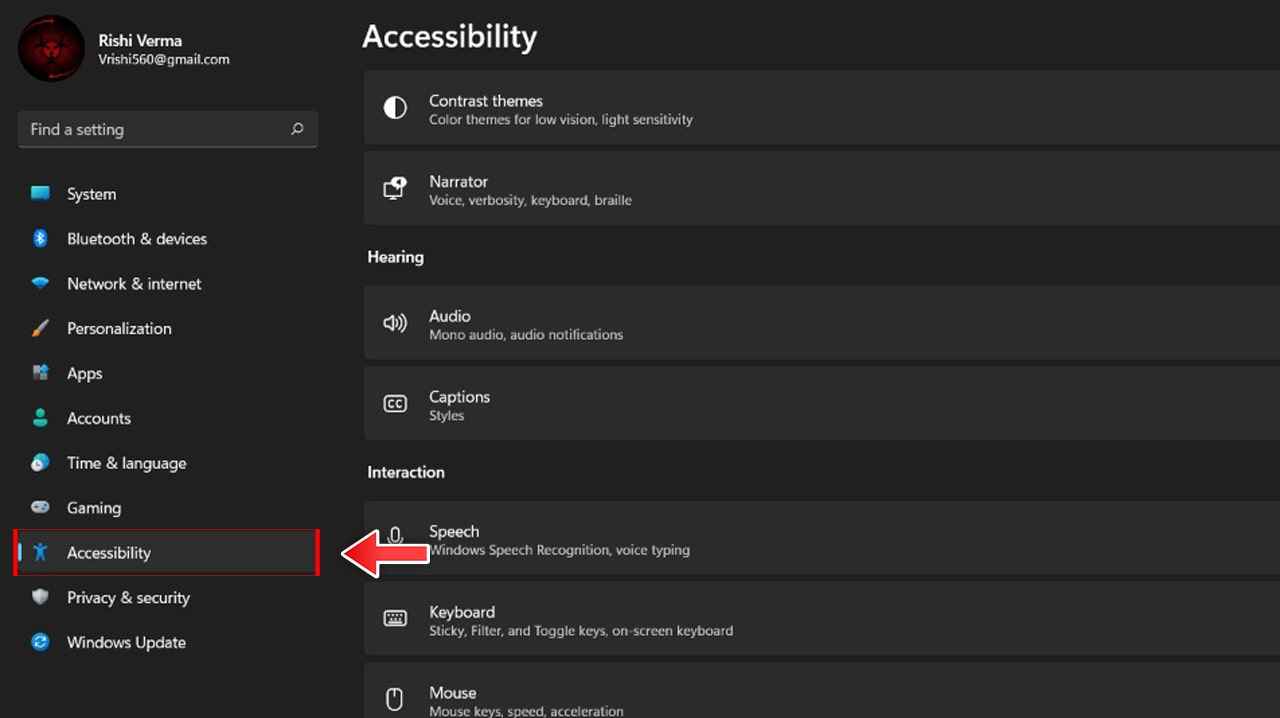Viewport: 1280px width, 718px height.
Task: Click the search magnifier icon
Action: (297, 129)
